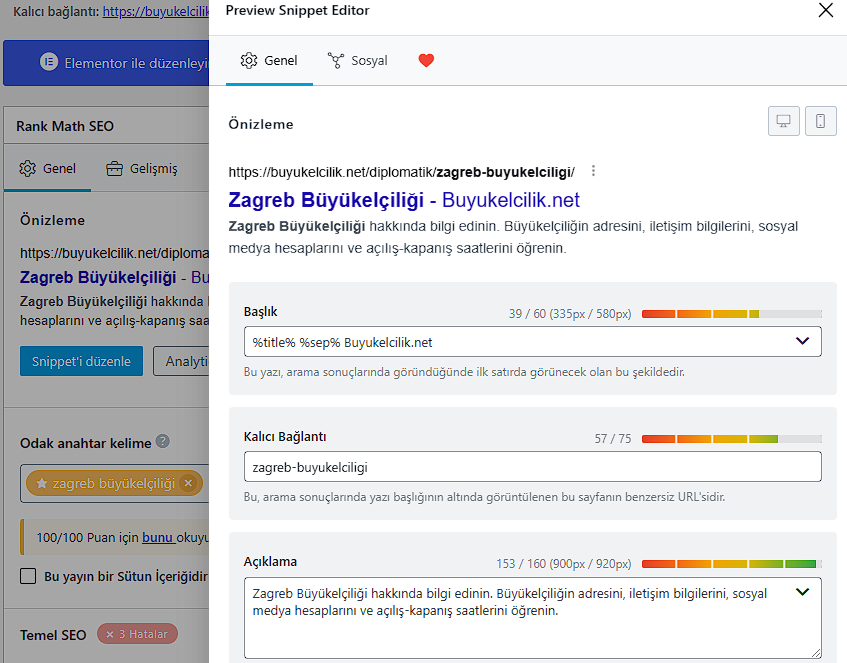
Task: Switch to the Sosyal tab
Action: (358, 61)
